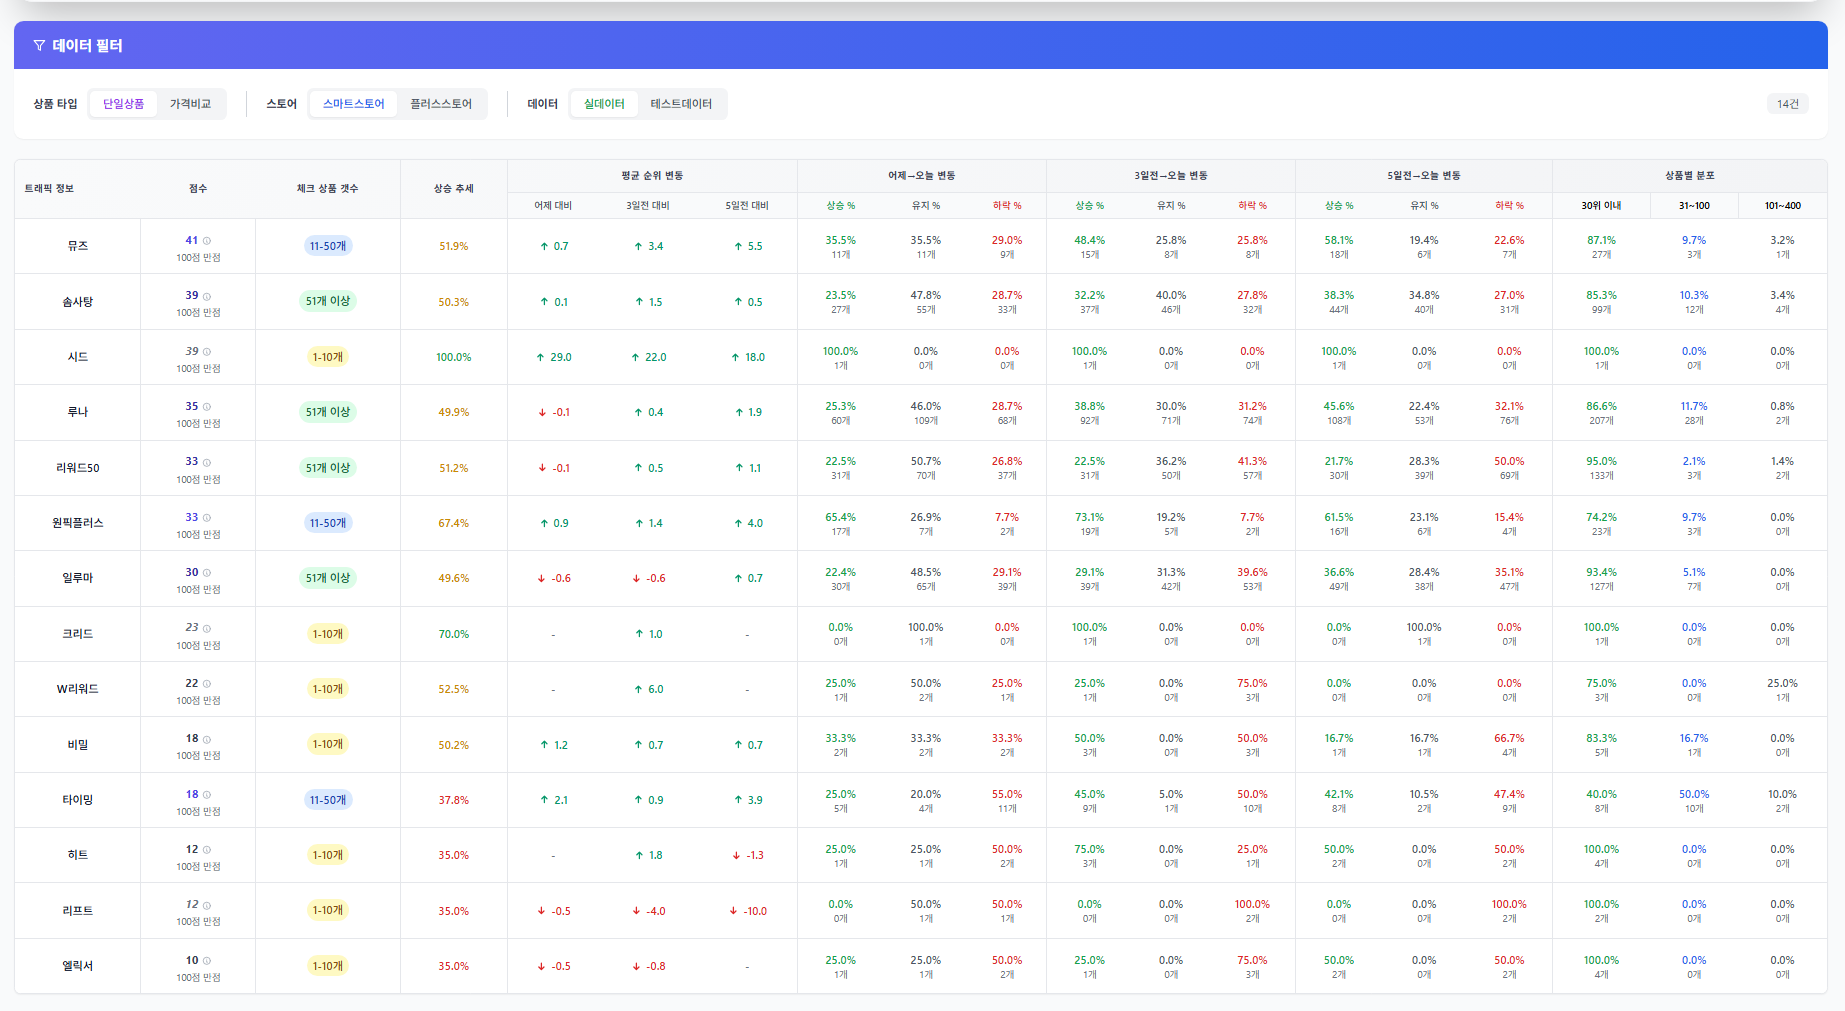The width and height of the screenshot is (1845, 1011).
Task: Open the score info icon in the 솜사탕 row
Action: [x=207, y=296]
